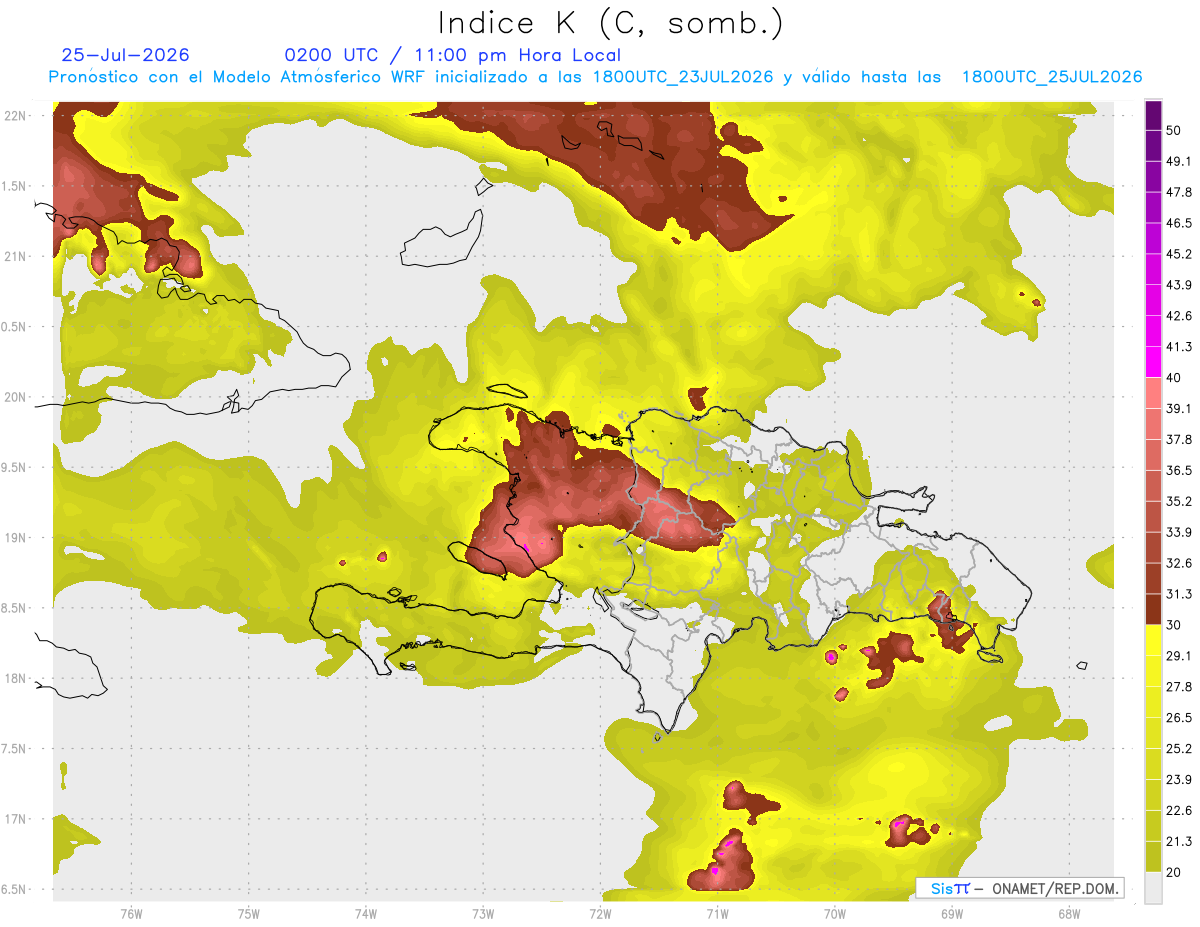Image resolution: width=1200 pixels, height=927 pixels.
Task: Click the color scale value "22.6"
Action: click(1179, 811)
